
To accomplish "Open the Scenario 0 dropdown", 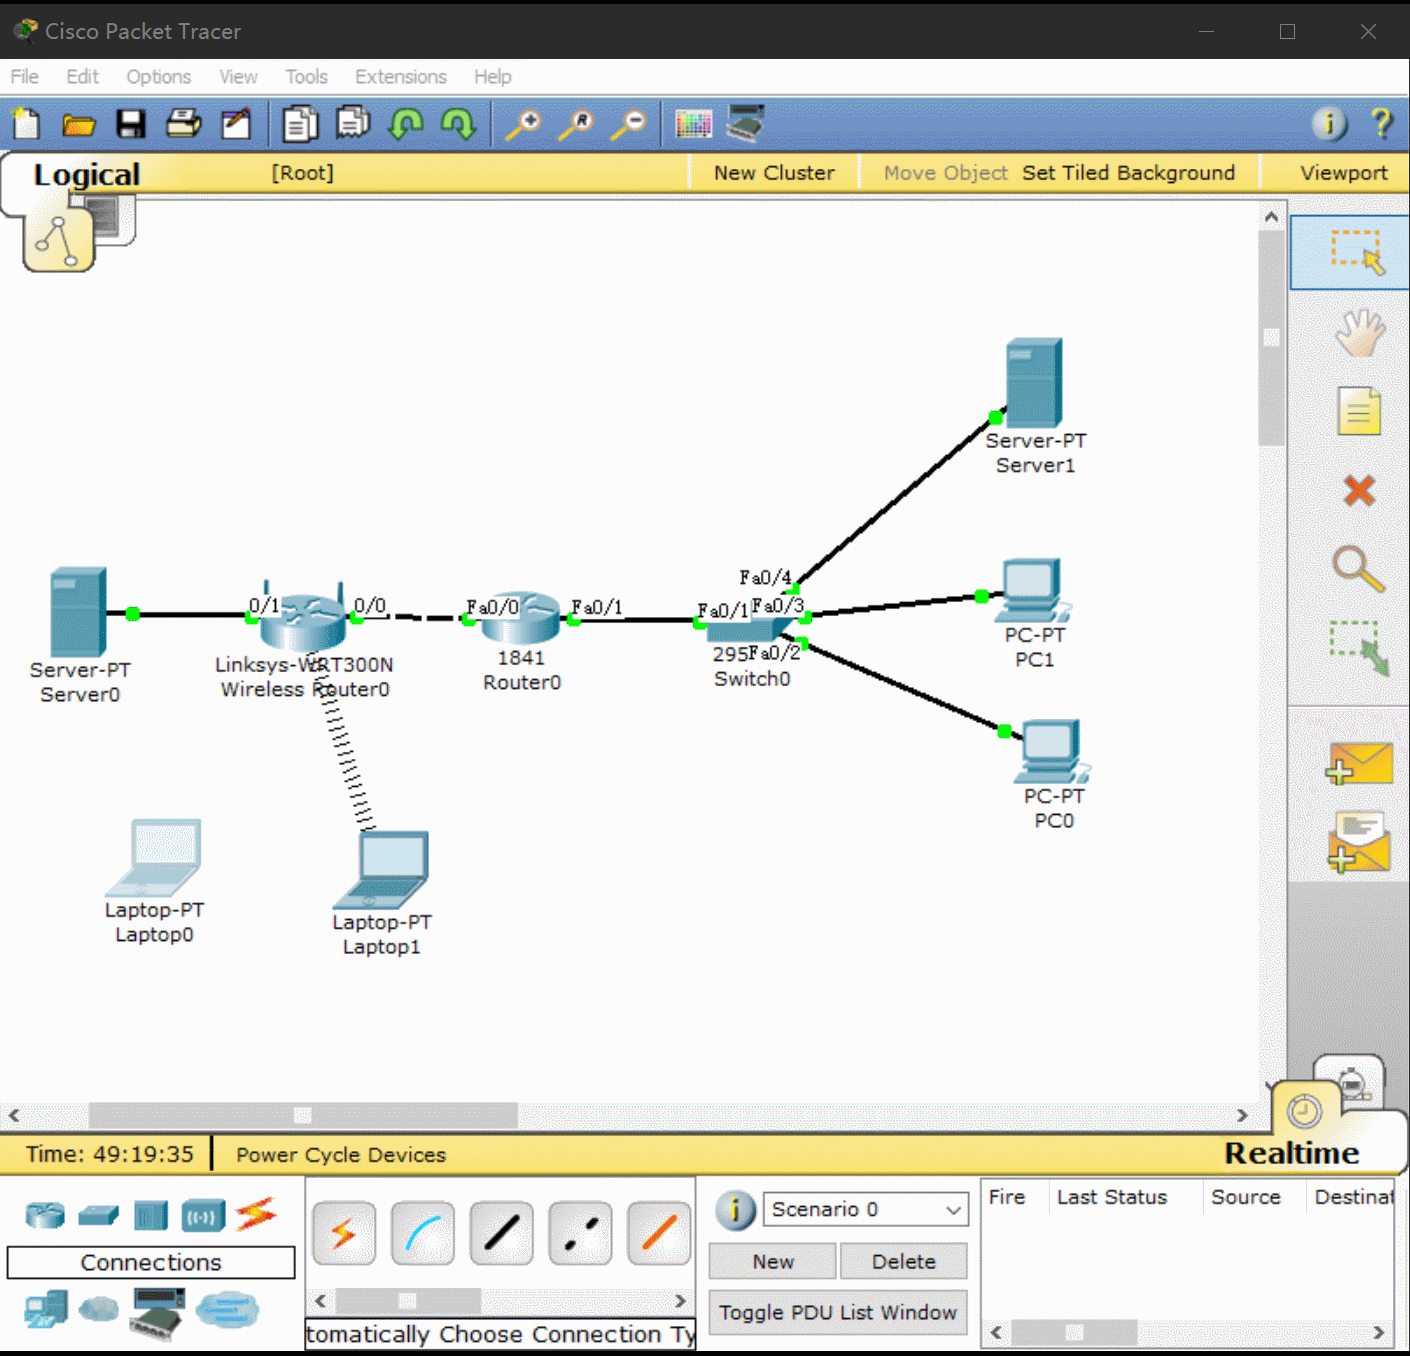I will (x=866, y=1209).
